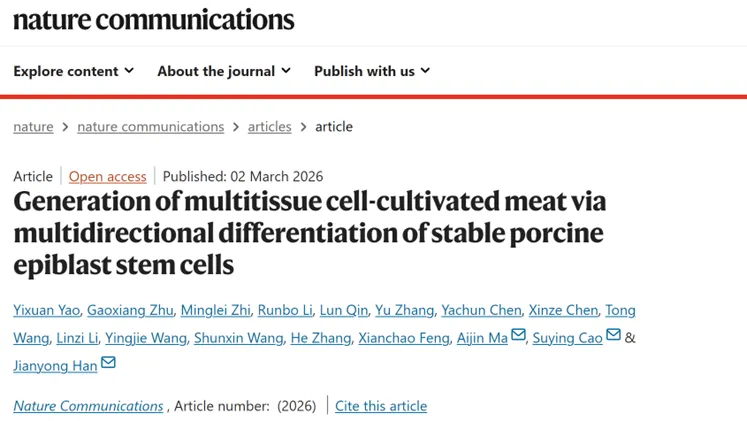Viewport: 747px width, 421px height.
Task: Expand the Publish with us menu
Action: point(371,71)
